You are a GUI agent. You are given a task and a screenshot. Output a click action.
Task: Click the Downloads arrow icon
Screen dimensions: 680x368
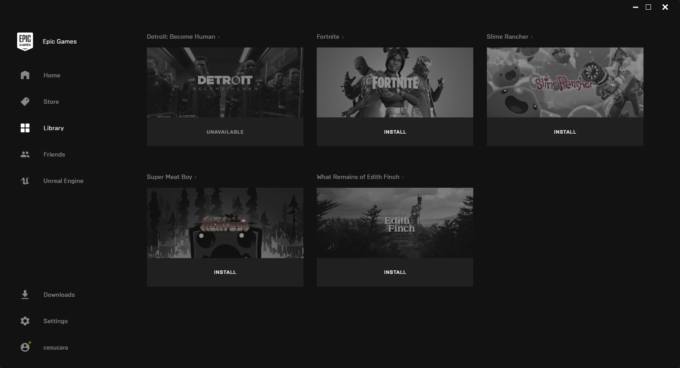pos(25,295)
